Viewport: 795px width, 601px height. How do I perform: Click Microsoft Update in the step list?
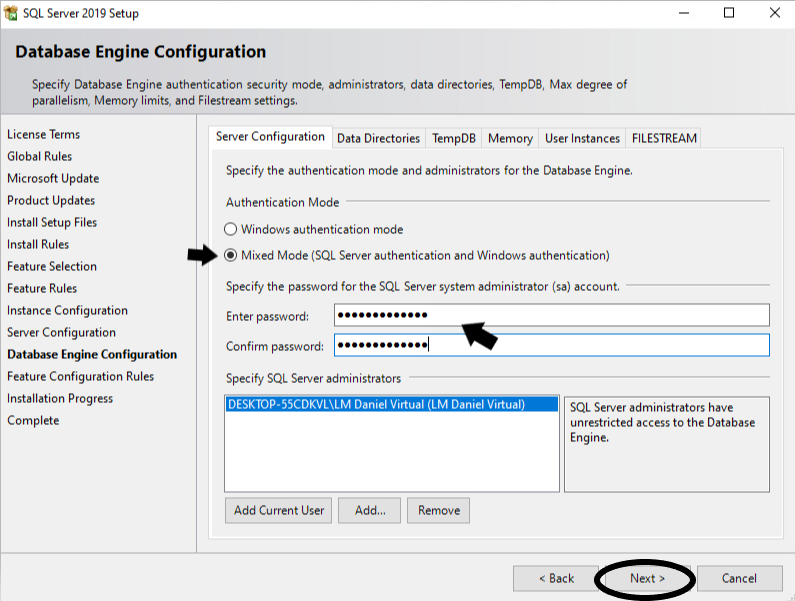(53, 179)
